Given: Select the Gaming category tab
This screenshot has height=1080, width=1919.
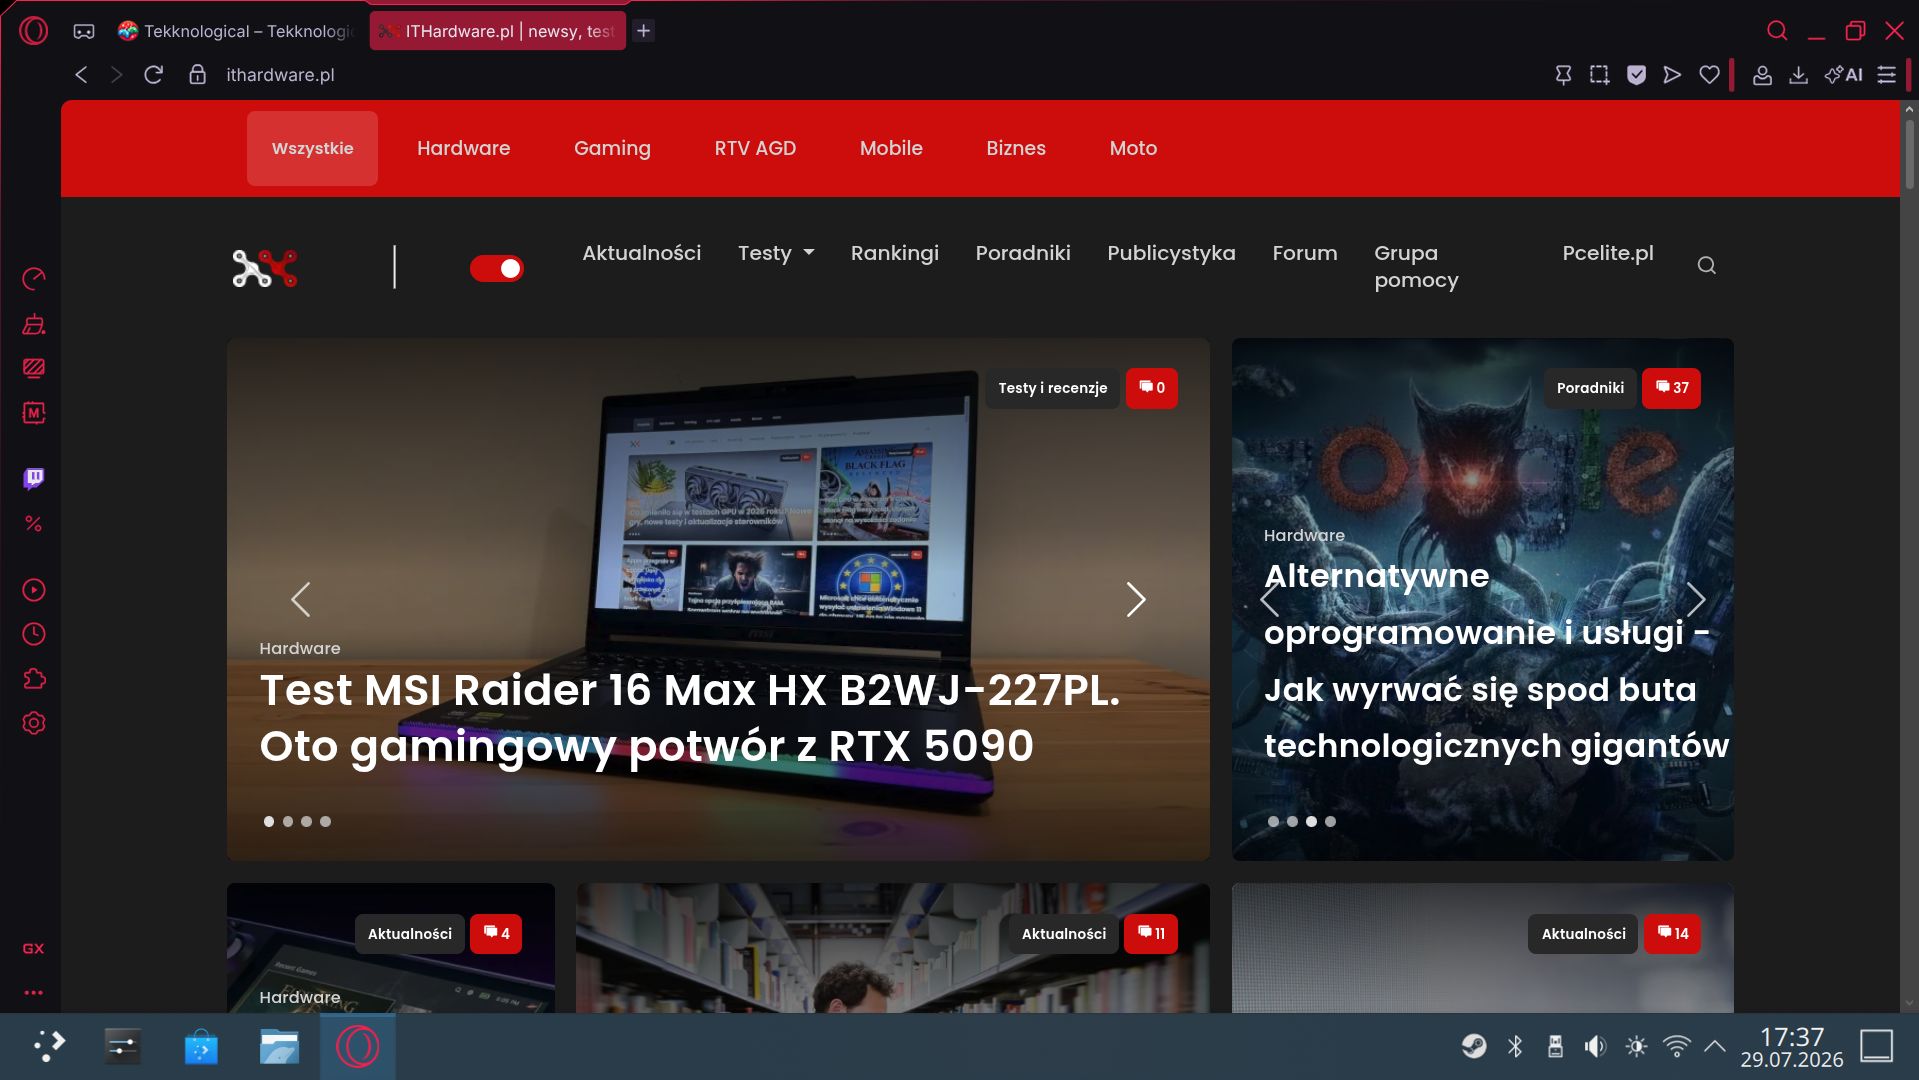Looking at the screenshot, I should pyautogui.click(x=612, y=148).
